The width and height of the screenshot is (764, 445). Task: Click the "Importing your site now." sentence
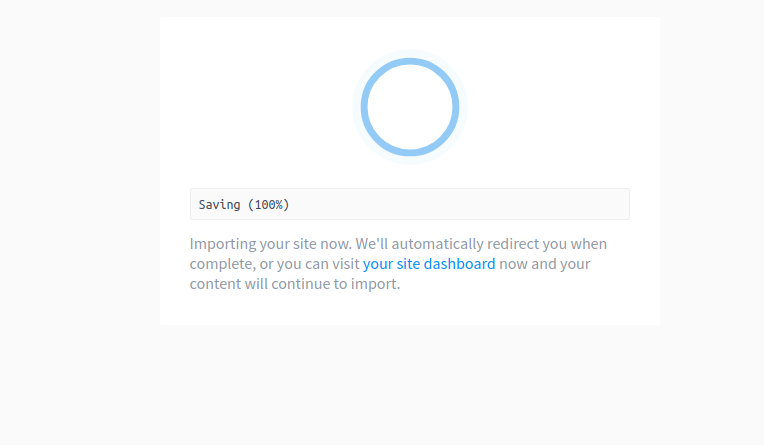270,244
